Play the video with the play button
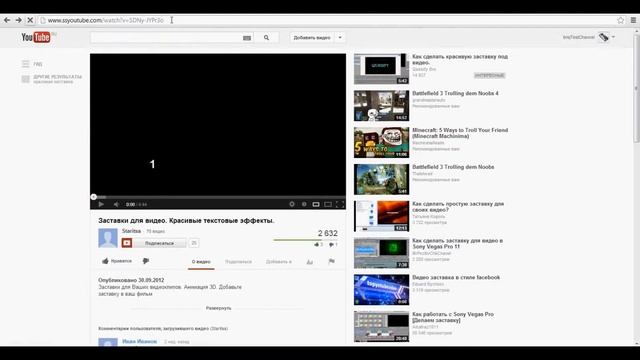 [101, 204]
